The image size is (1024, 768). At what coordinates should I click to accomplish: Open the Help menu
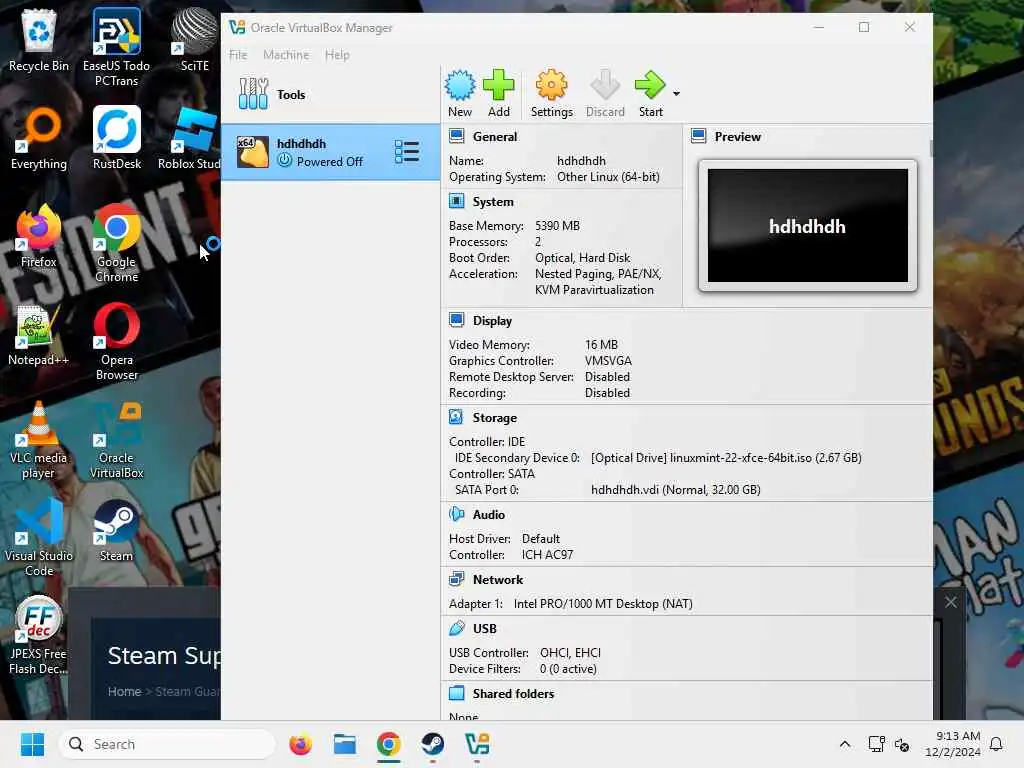point(337,55)
